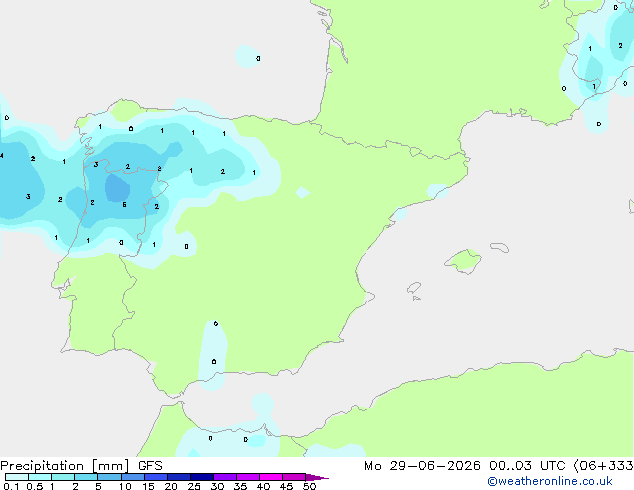Click the '00..03 UTC' time text
The width and height of the screenshot is (634, 490).
tap(527, 466)
